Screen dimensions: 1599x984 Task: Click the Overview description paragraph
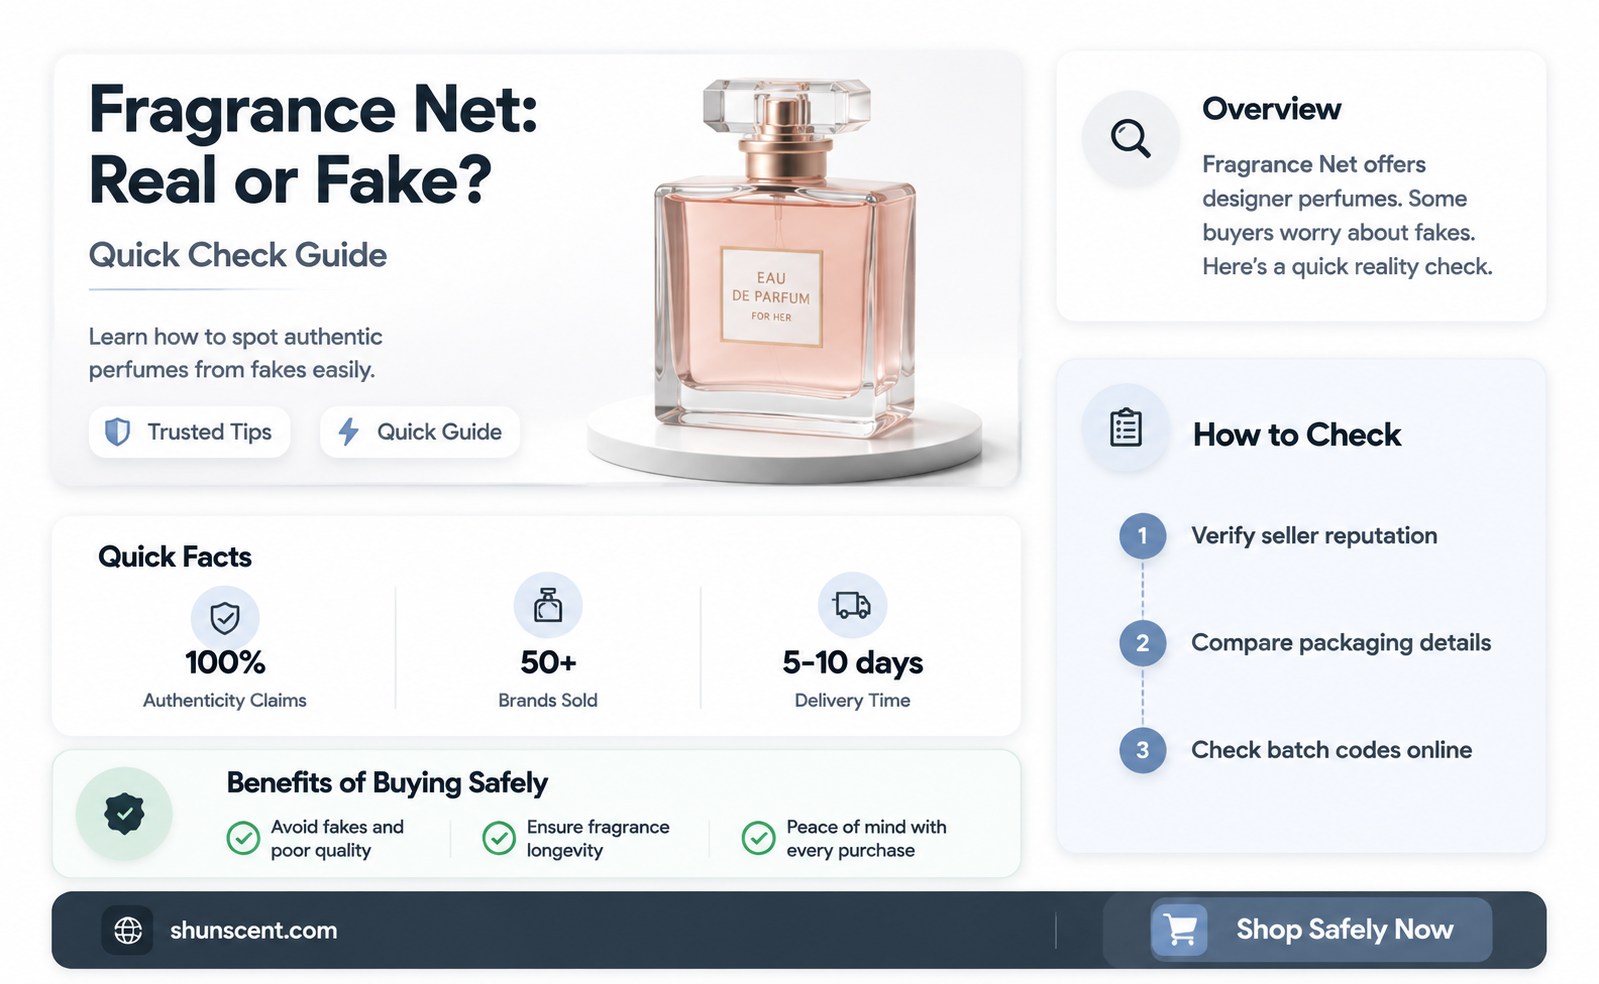1347,215
